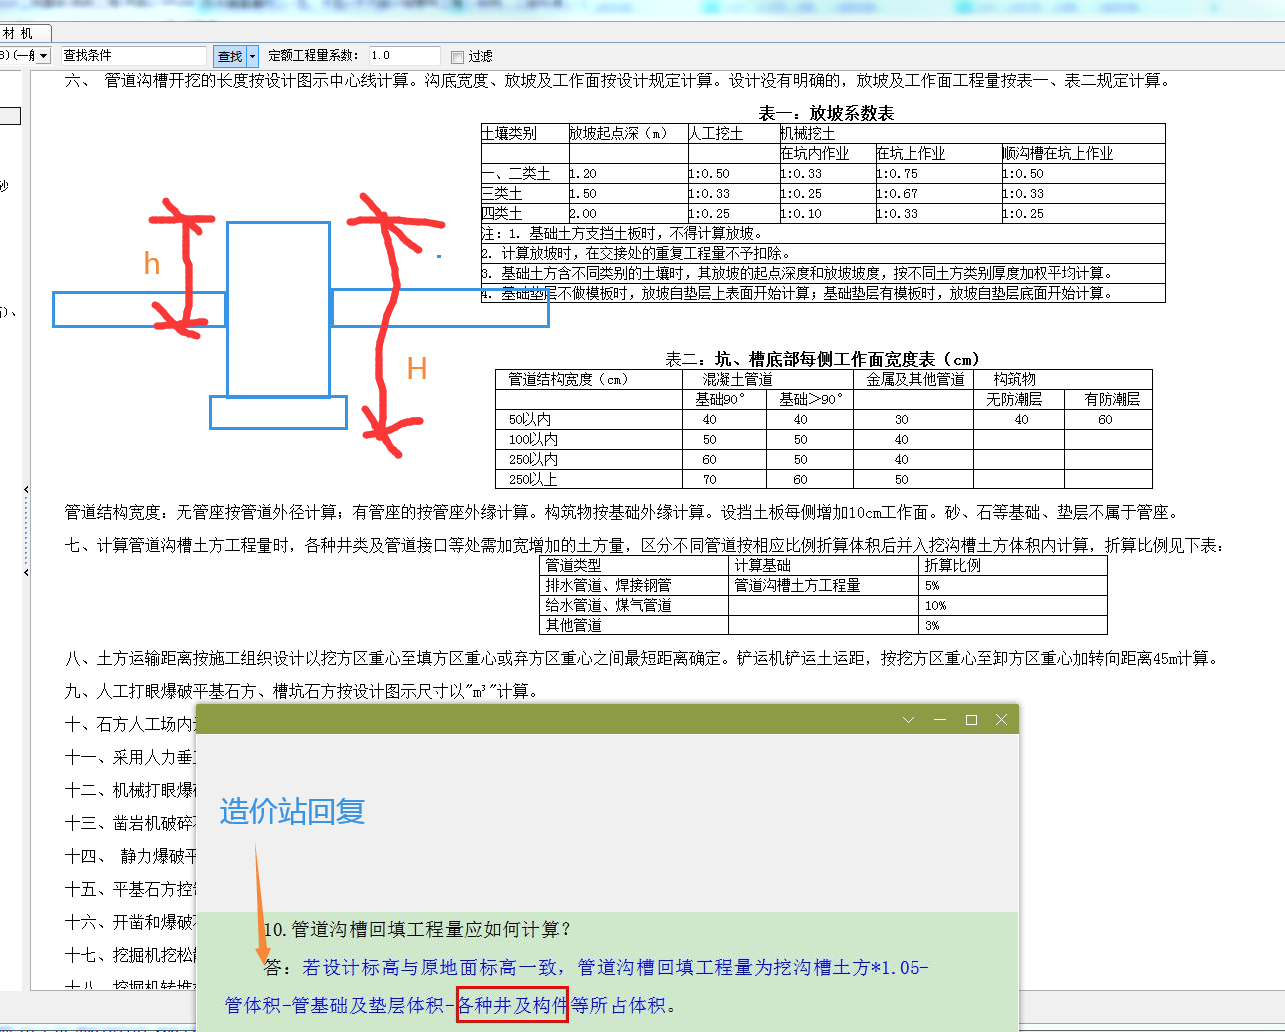Minimize the green reply popup window
Screen dimensions: 1285x1032
[x=939, y=720]
